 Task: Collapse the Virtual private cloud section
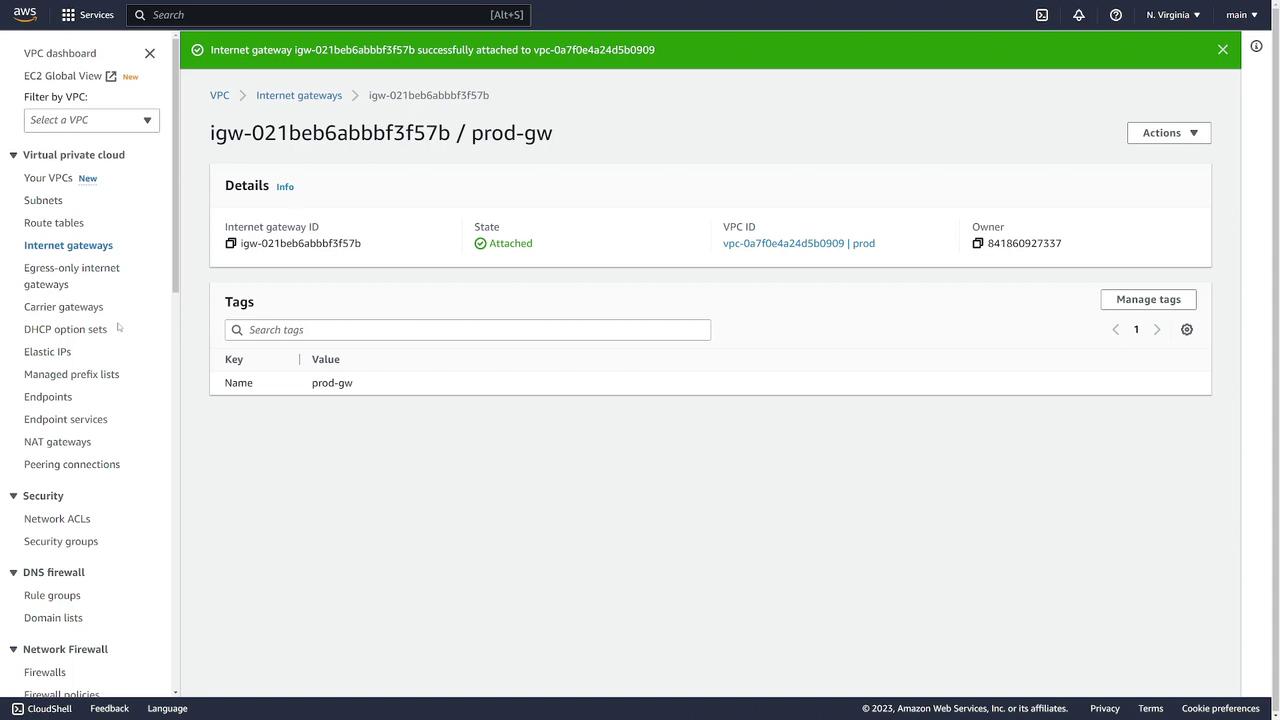[14, 155]
